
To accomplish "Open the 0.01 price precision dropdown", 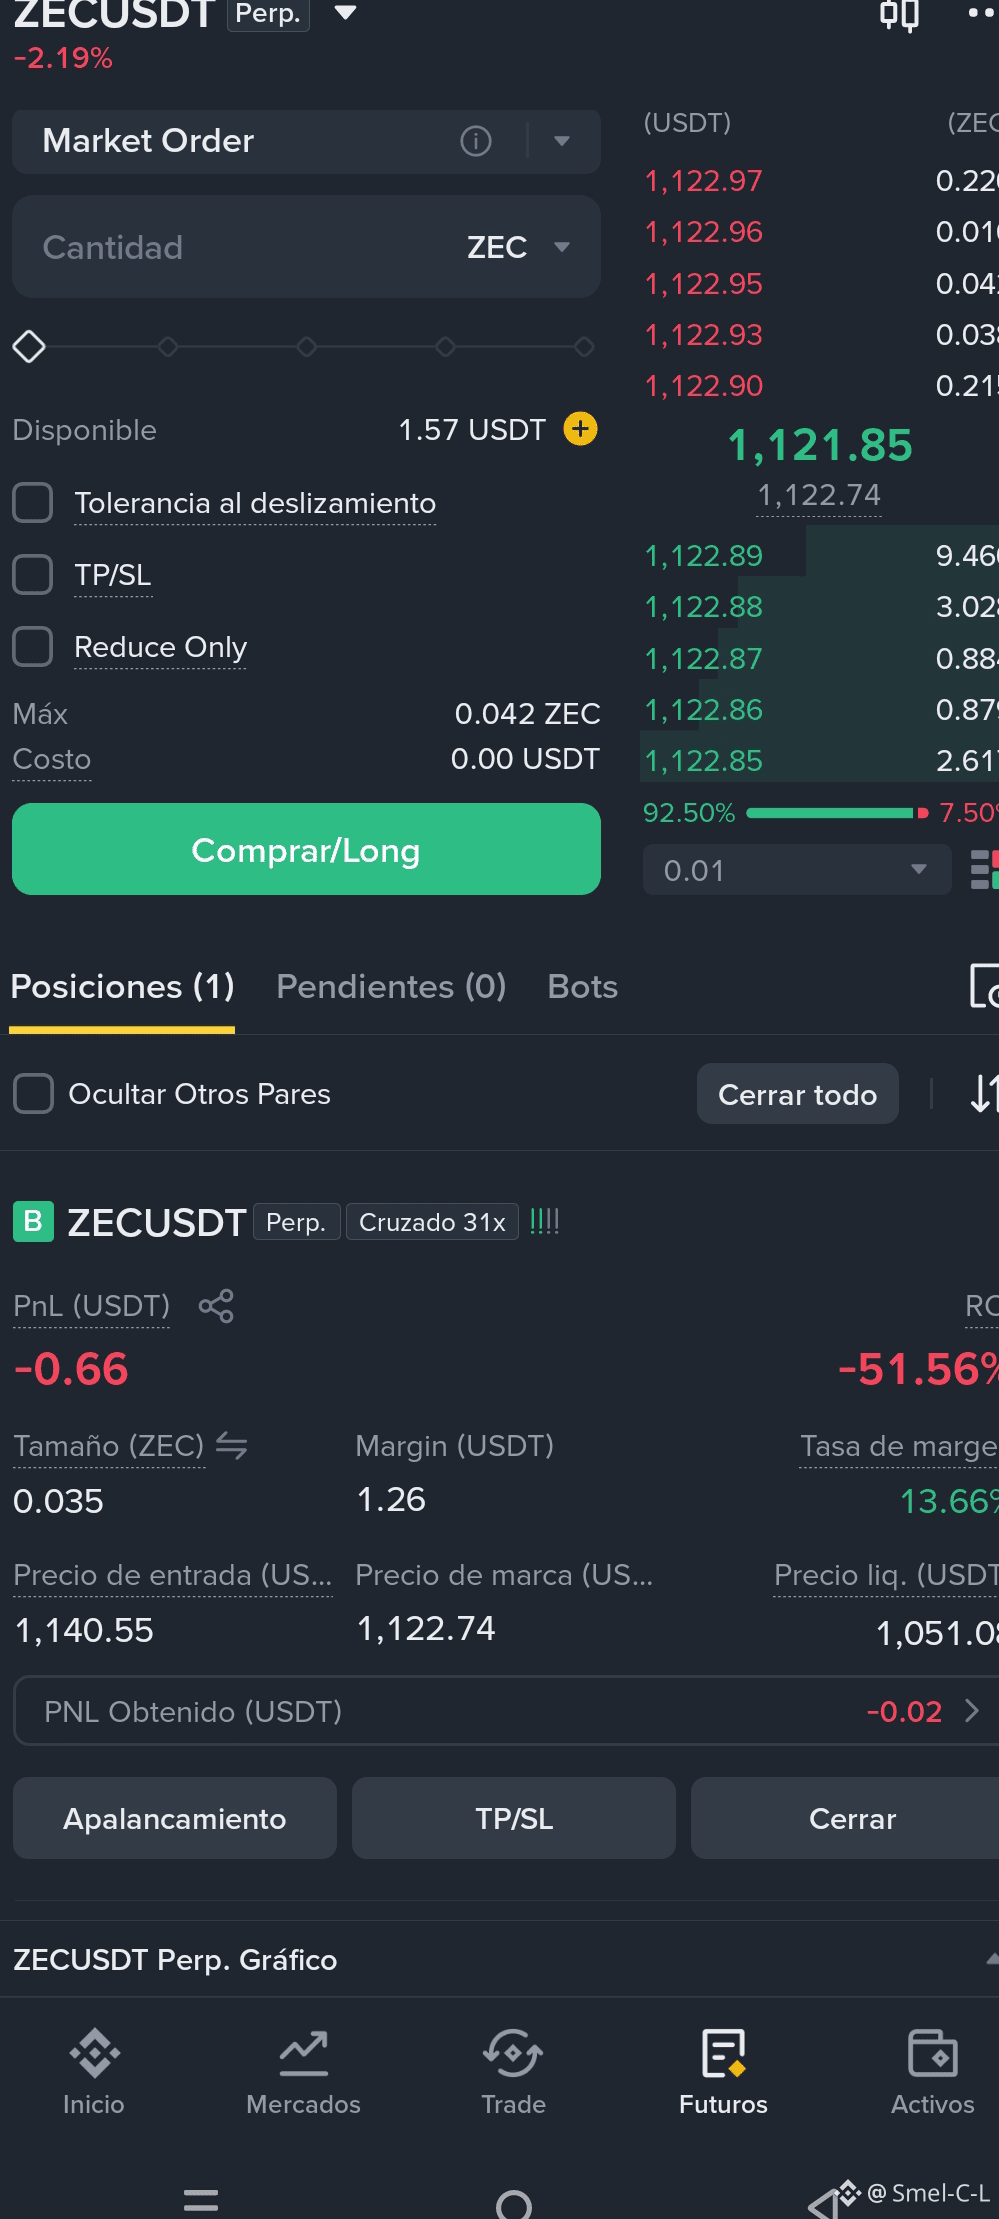I will click(x=796, y=870).
